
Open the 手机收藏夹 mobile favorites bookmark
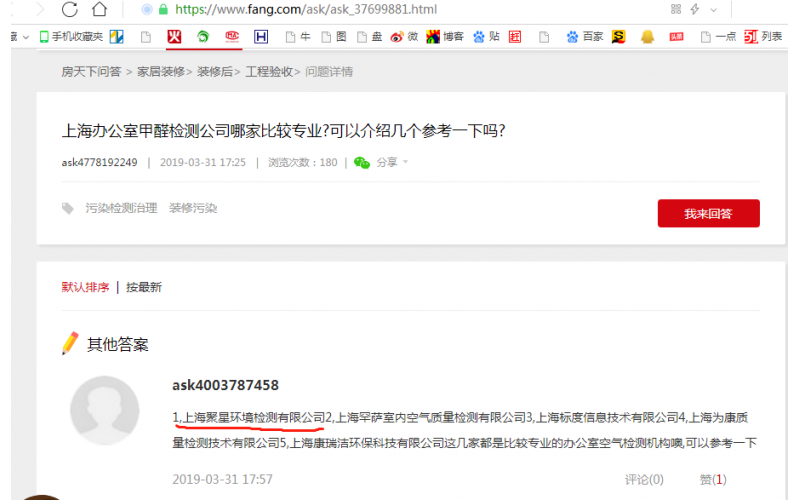coord(71,37)
